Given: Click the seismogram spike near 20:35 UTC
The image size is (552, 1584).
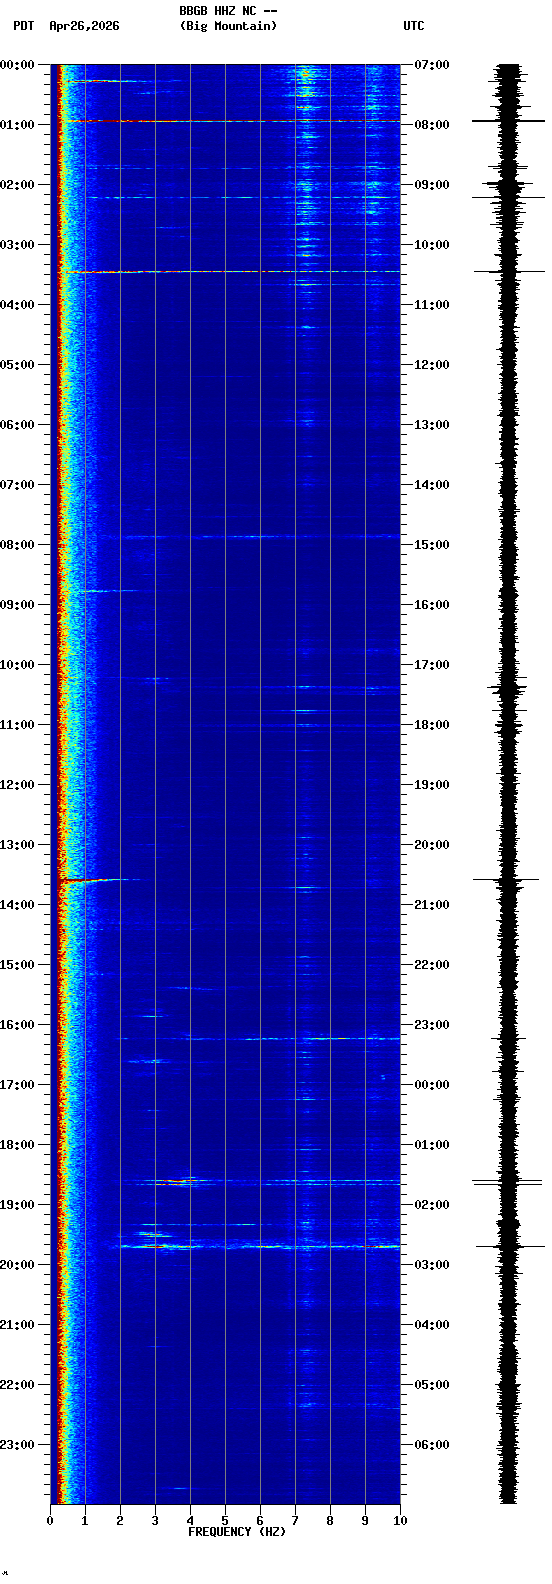Looking at the screenshot, I should [507, 880].
